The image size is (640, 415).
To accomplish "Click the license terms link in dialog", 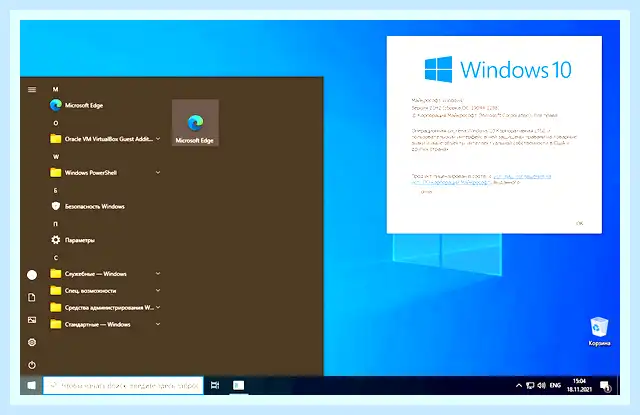I will pos(482,179).
